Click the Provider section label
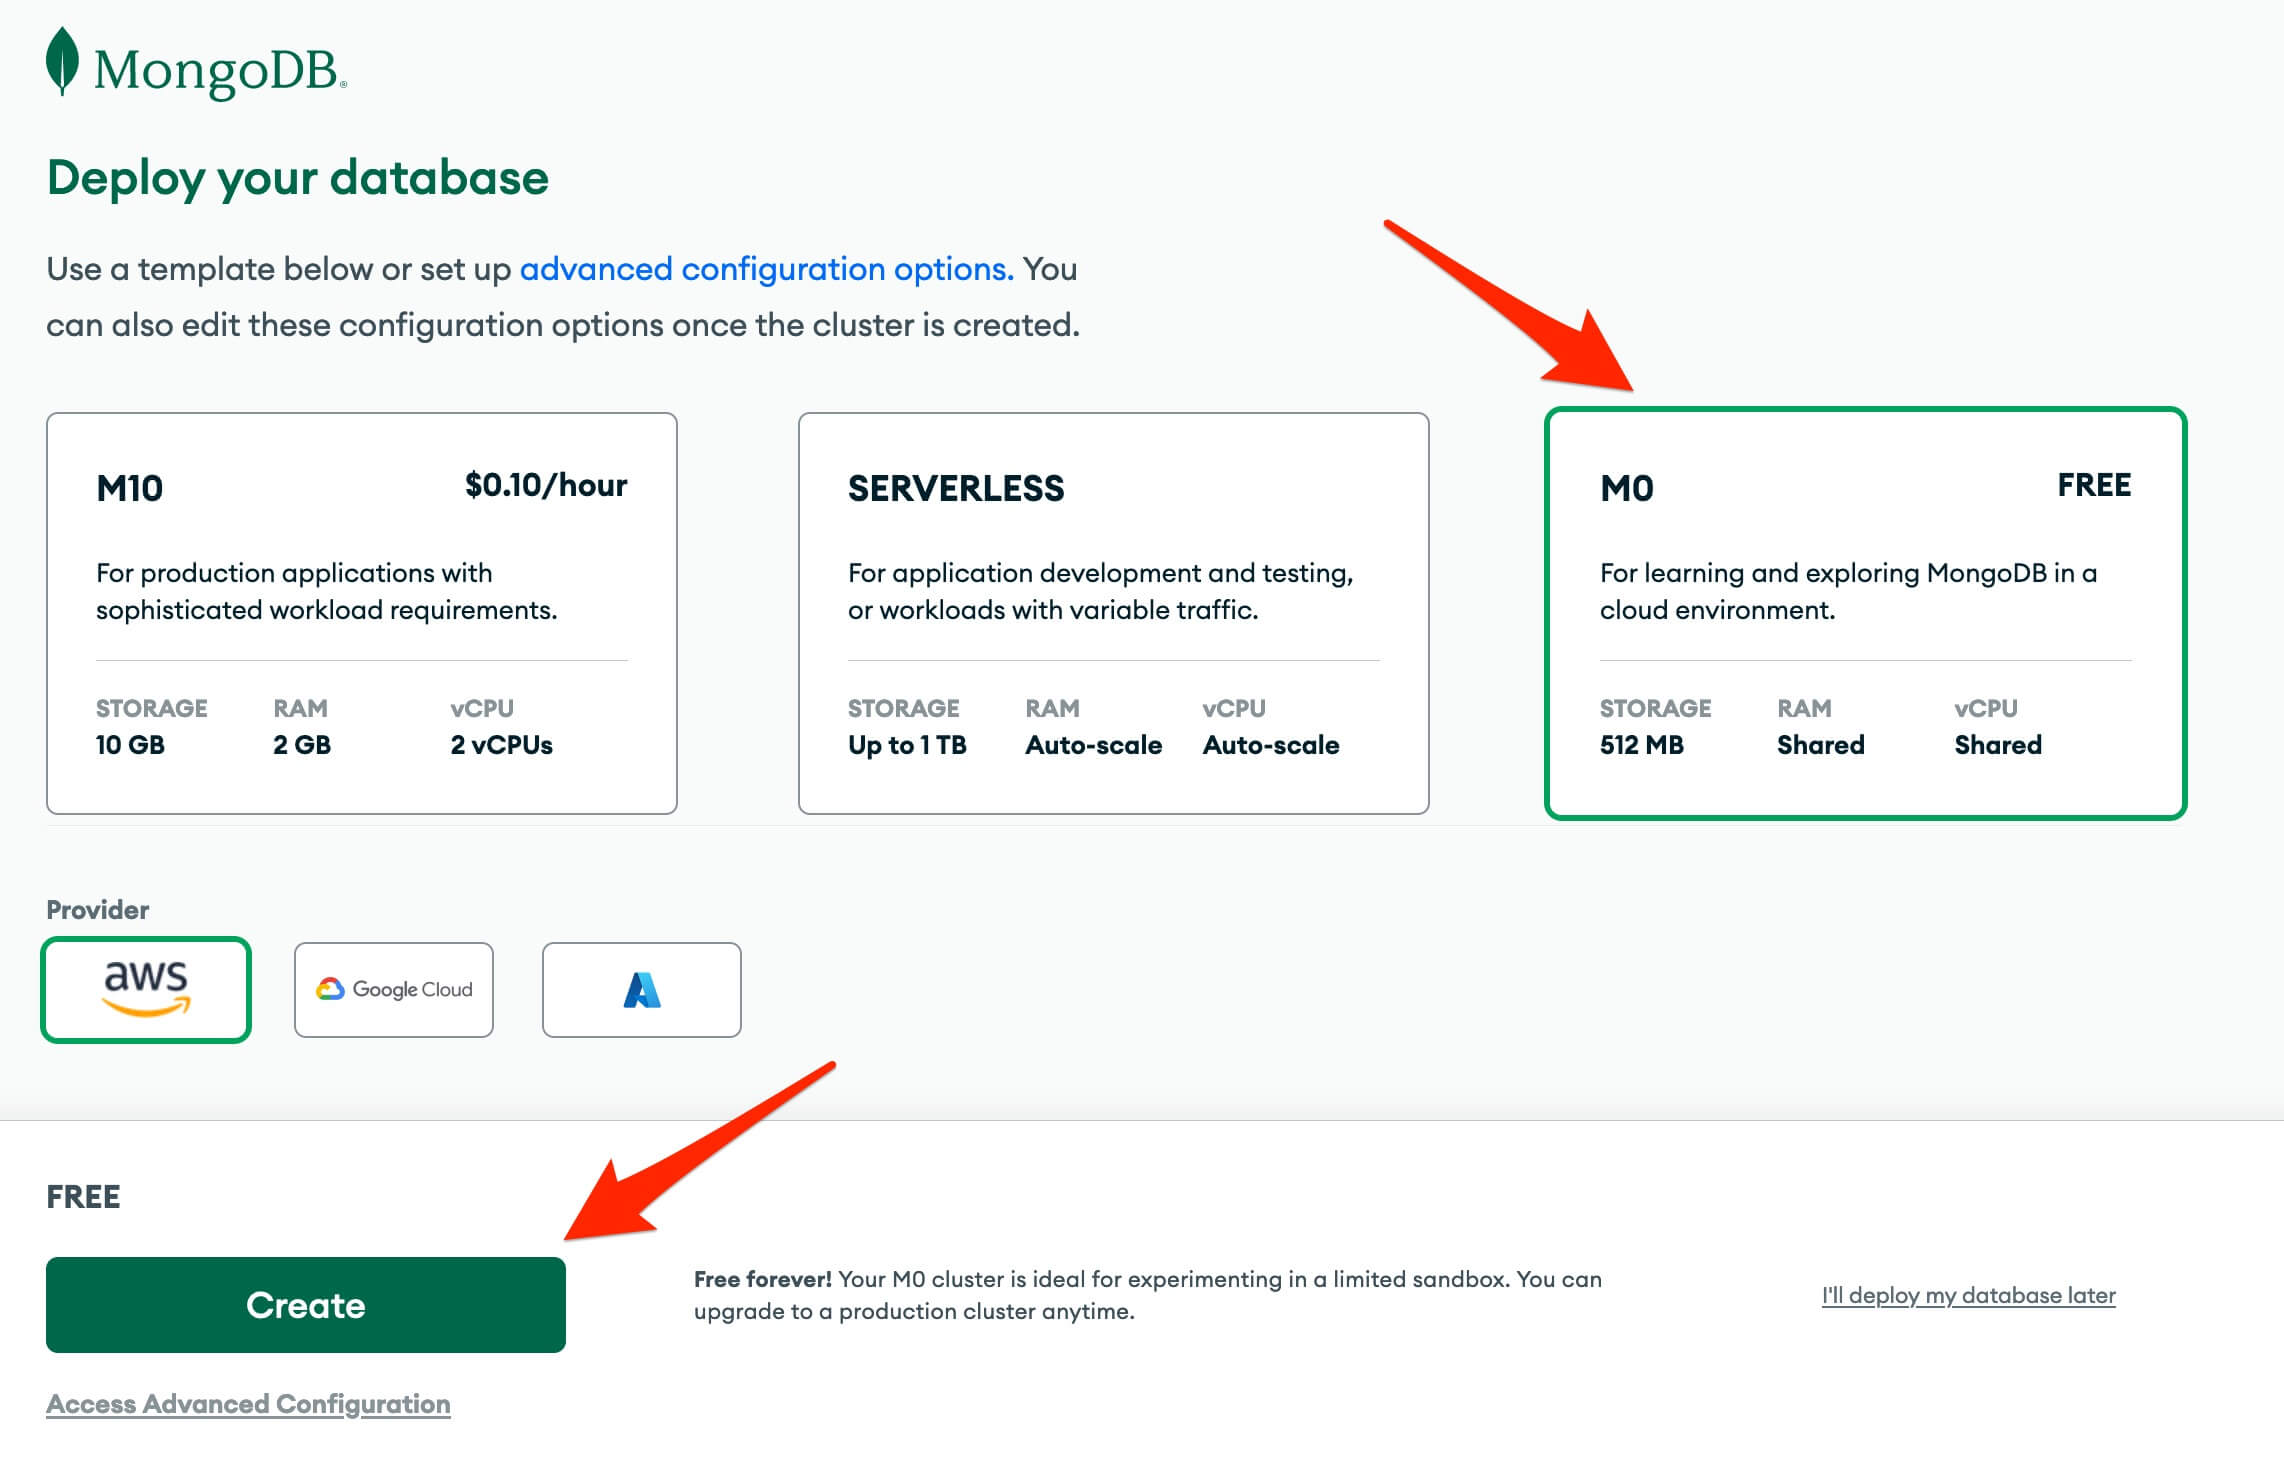Screen dimensions: 2284x1468 click(98, 910)
